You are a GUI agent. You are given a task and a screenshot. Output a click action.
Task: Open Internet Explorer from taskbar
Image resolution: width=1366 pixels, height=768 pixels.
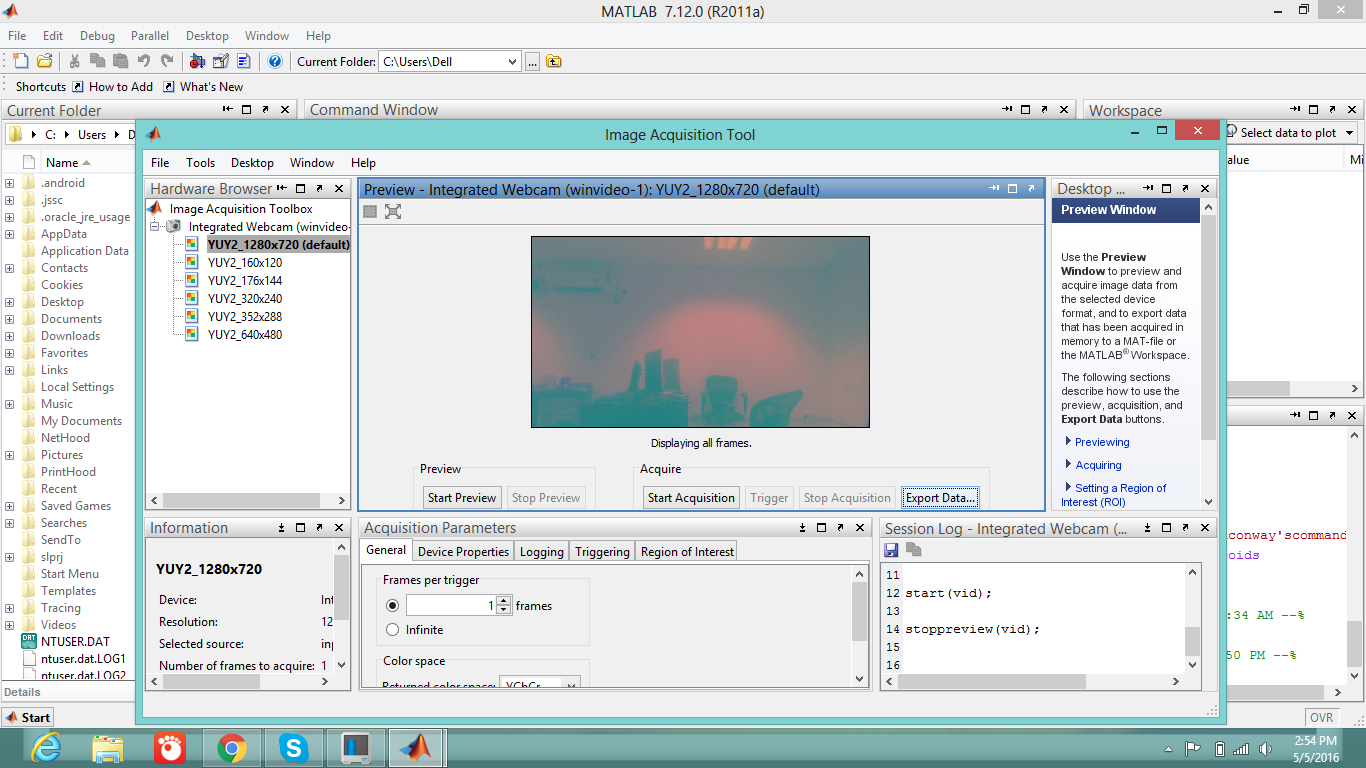[x=46, y=748]
